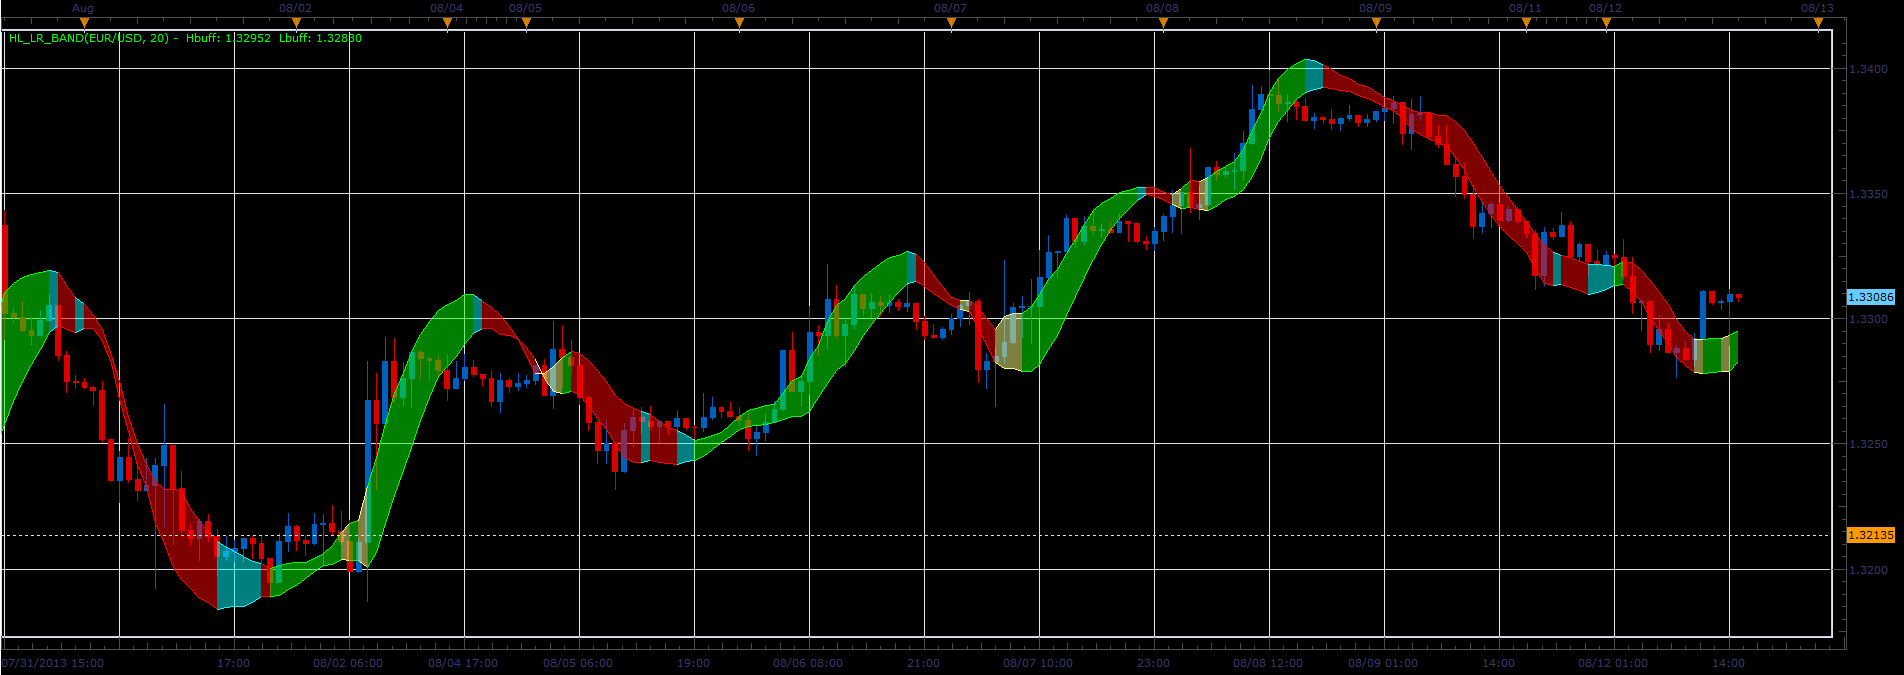Image resolution: width=1904 pixels, height=675 pixels.
Task: Click the 17:00 time axis label
Action: pos(233,663)
